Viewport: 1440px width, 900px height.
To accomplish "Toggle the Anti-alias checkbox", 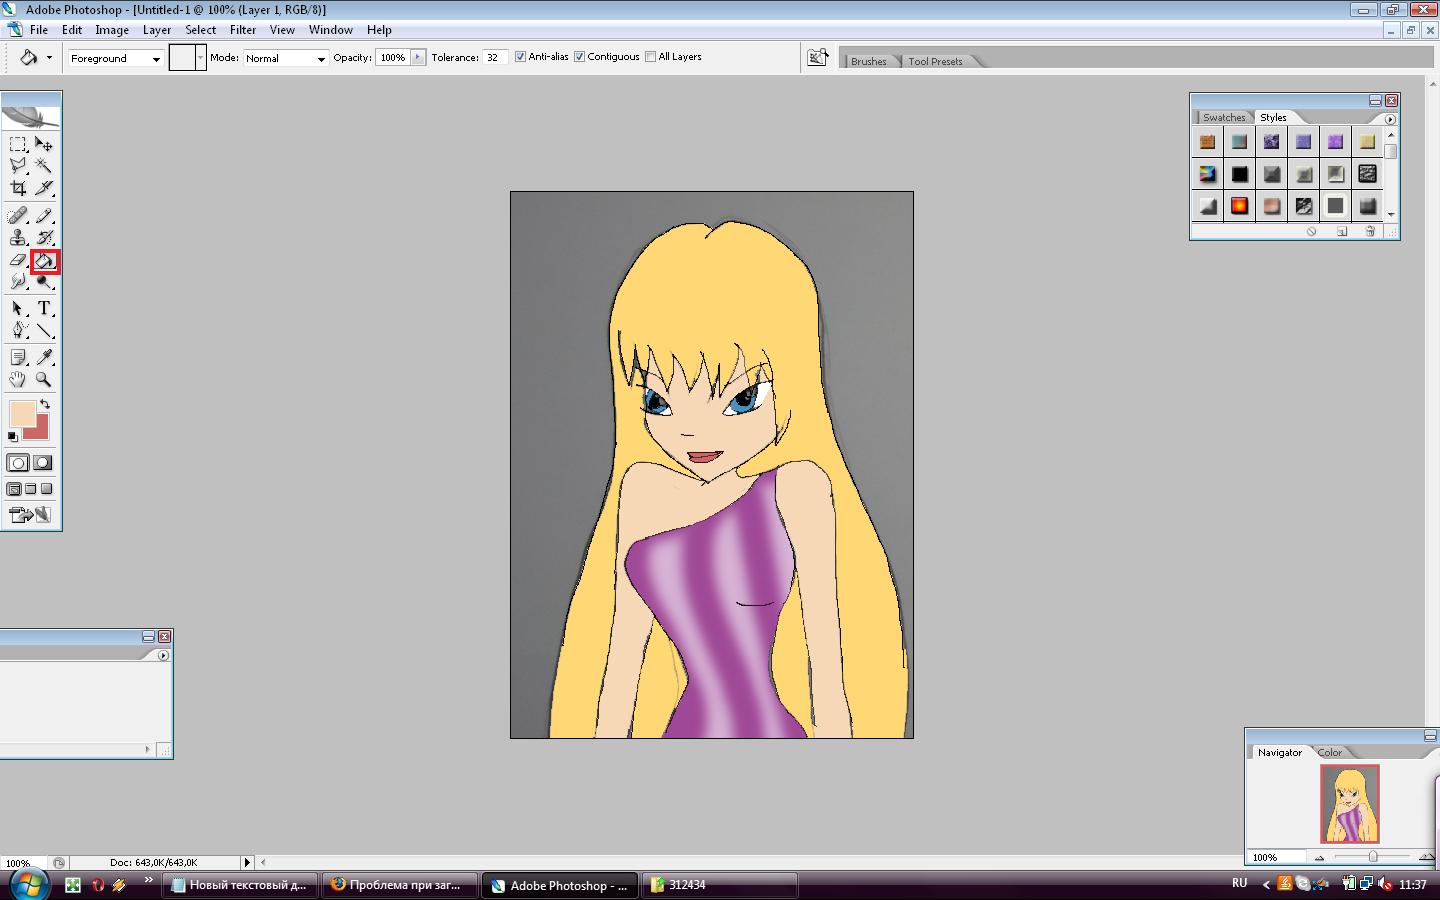I will coord(520,57).
